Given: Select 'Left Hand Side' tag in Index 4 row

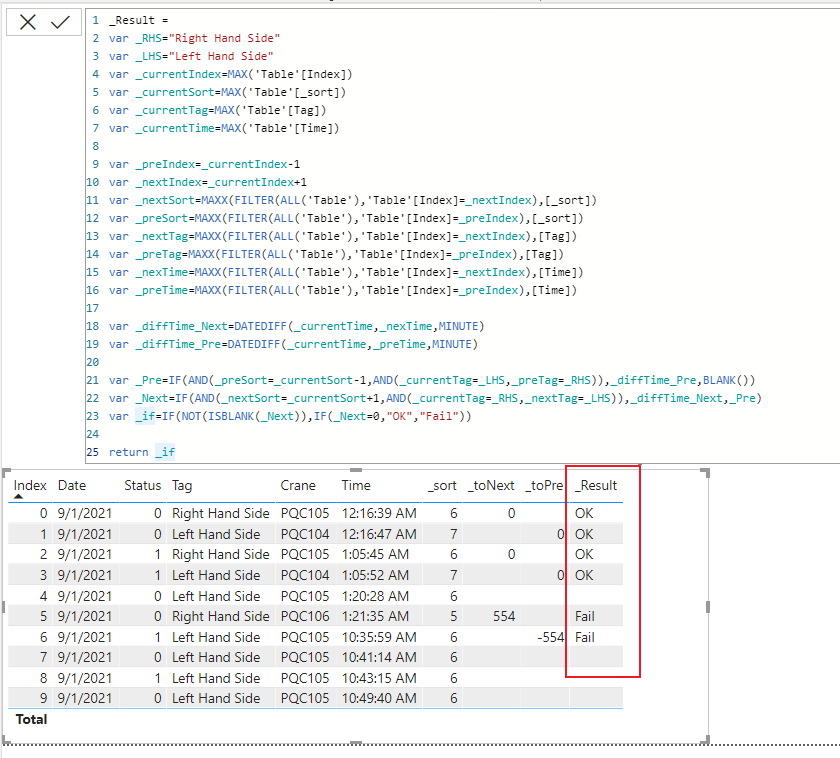Looking at the screenshot, I should (216, 596).
